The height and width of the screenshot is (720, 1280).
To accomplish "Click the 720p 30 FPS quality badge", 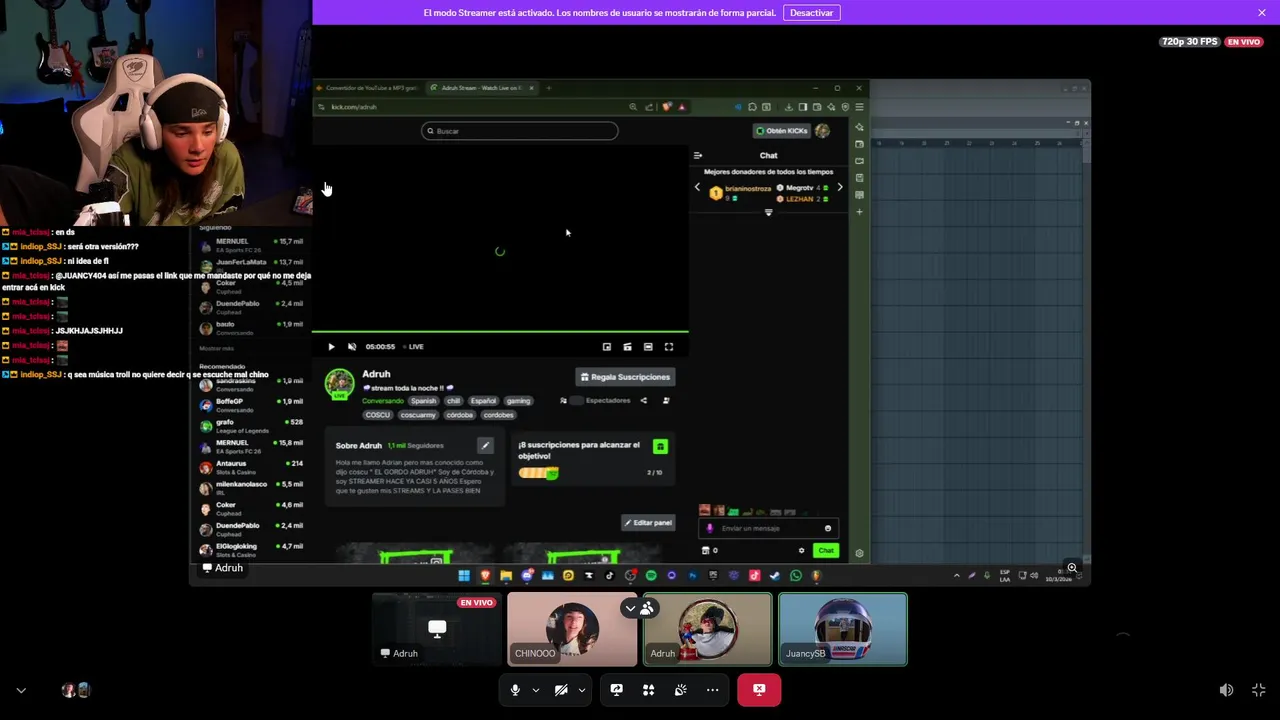I will [x=1190, y=42].
